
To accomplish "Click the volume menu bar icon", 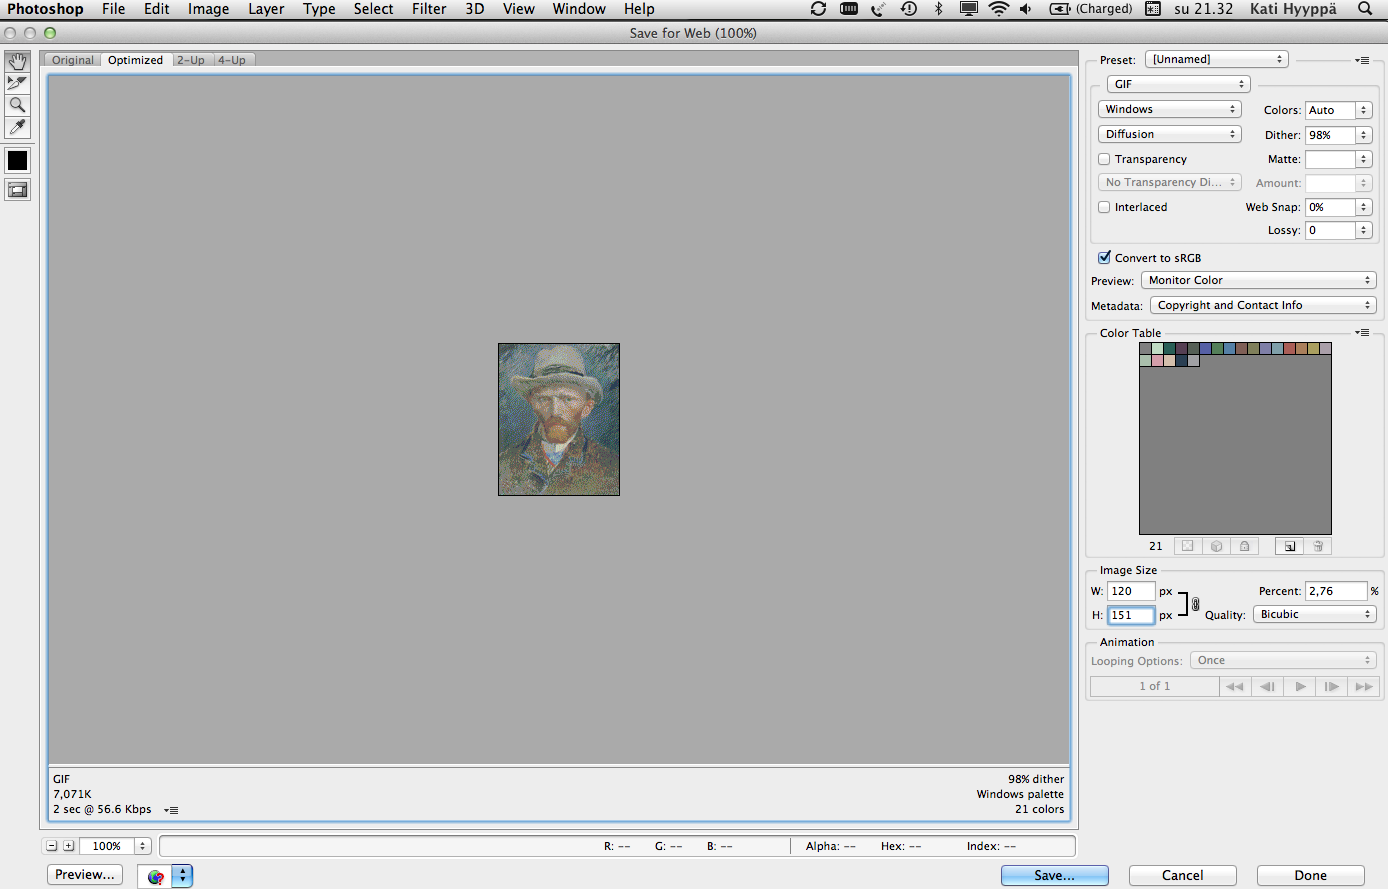I will point(1026,9).
